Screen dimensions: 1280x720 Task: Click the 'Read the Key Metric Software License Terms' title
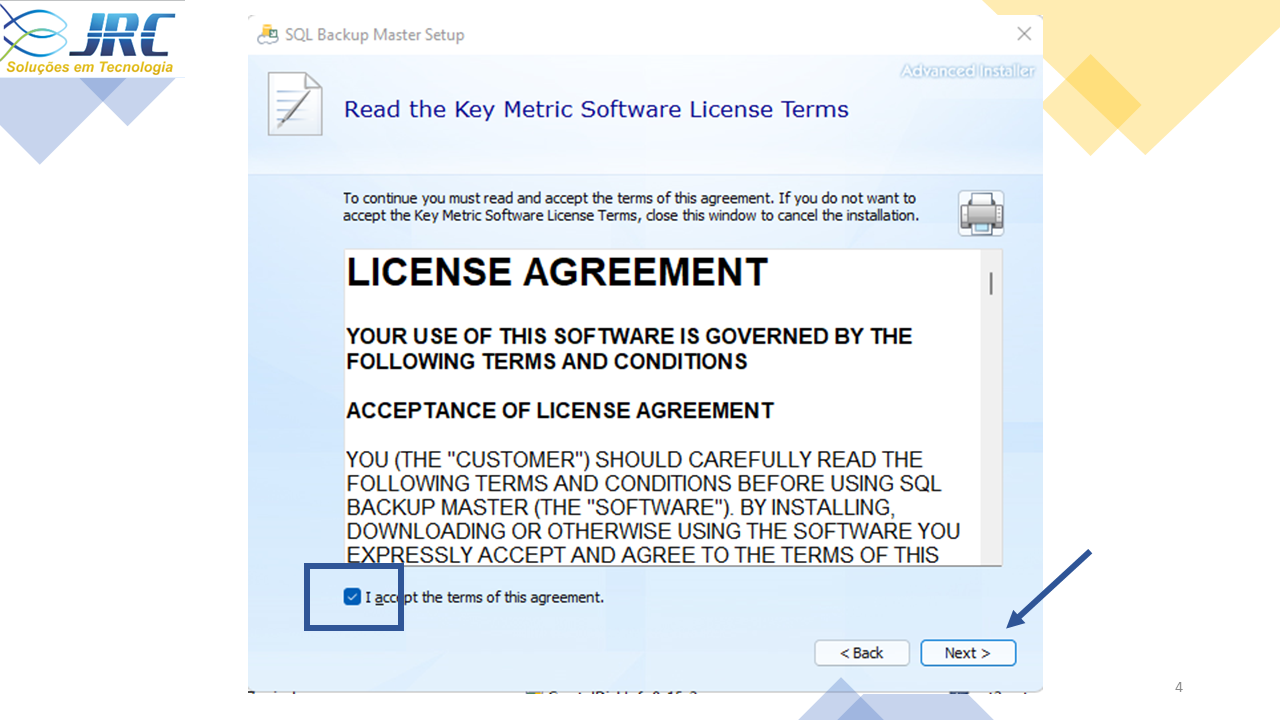click(x=596, y=110)
